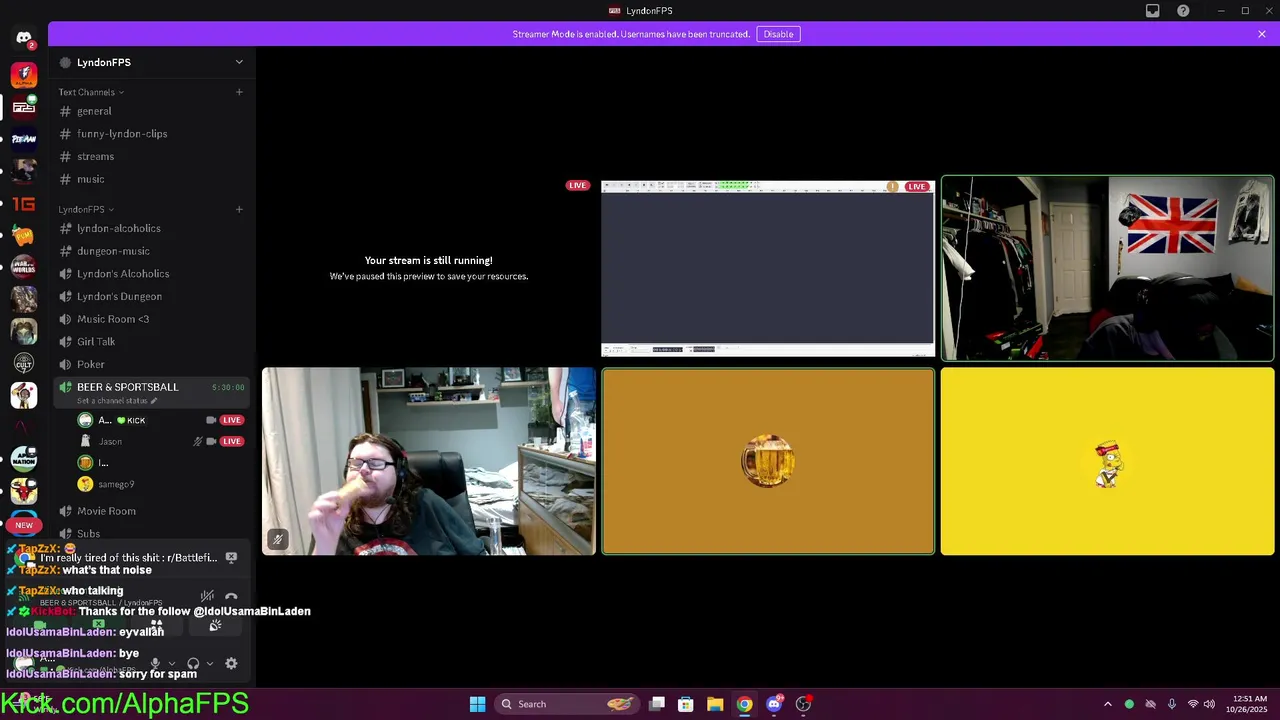Image resolution: width=1280 pixels, height=720 pixels.
Task: Select BEER & SPORTSBALL voice channel
Action: click(152, 393)
